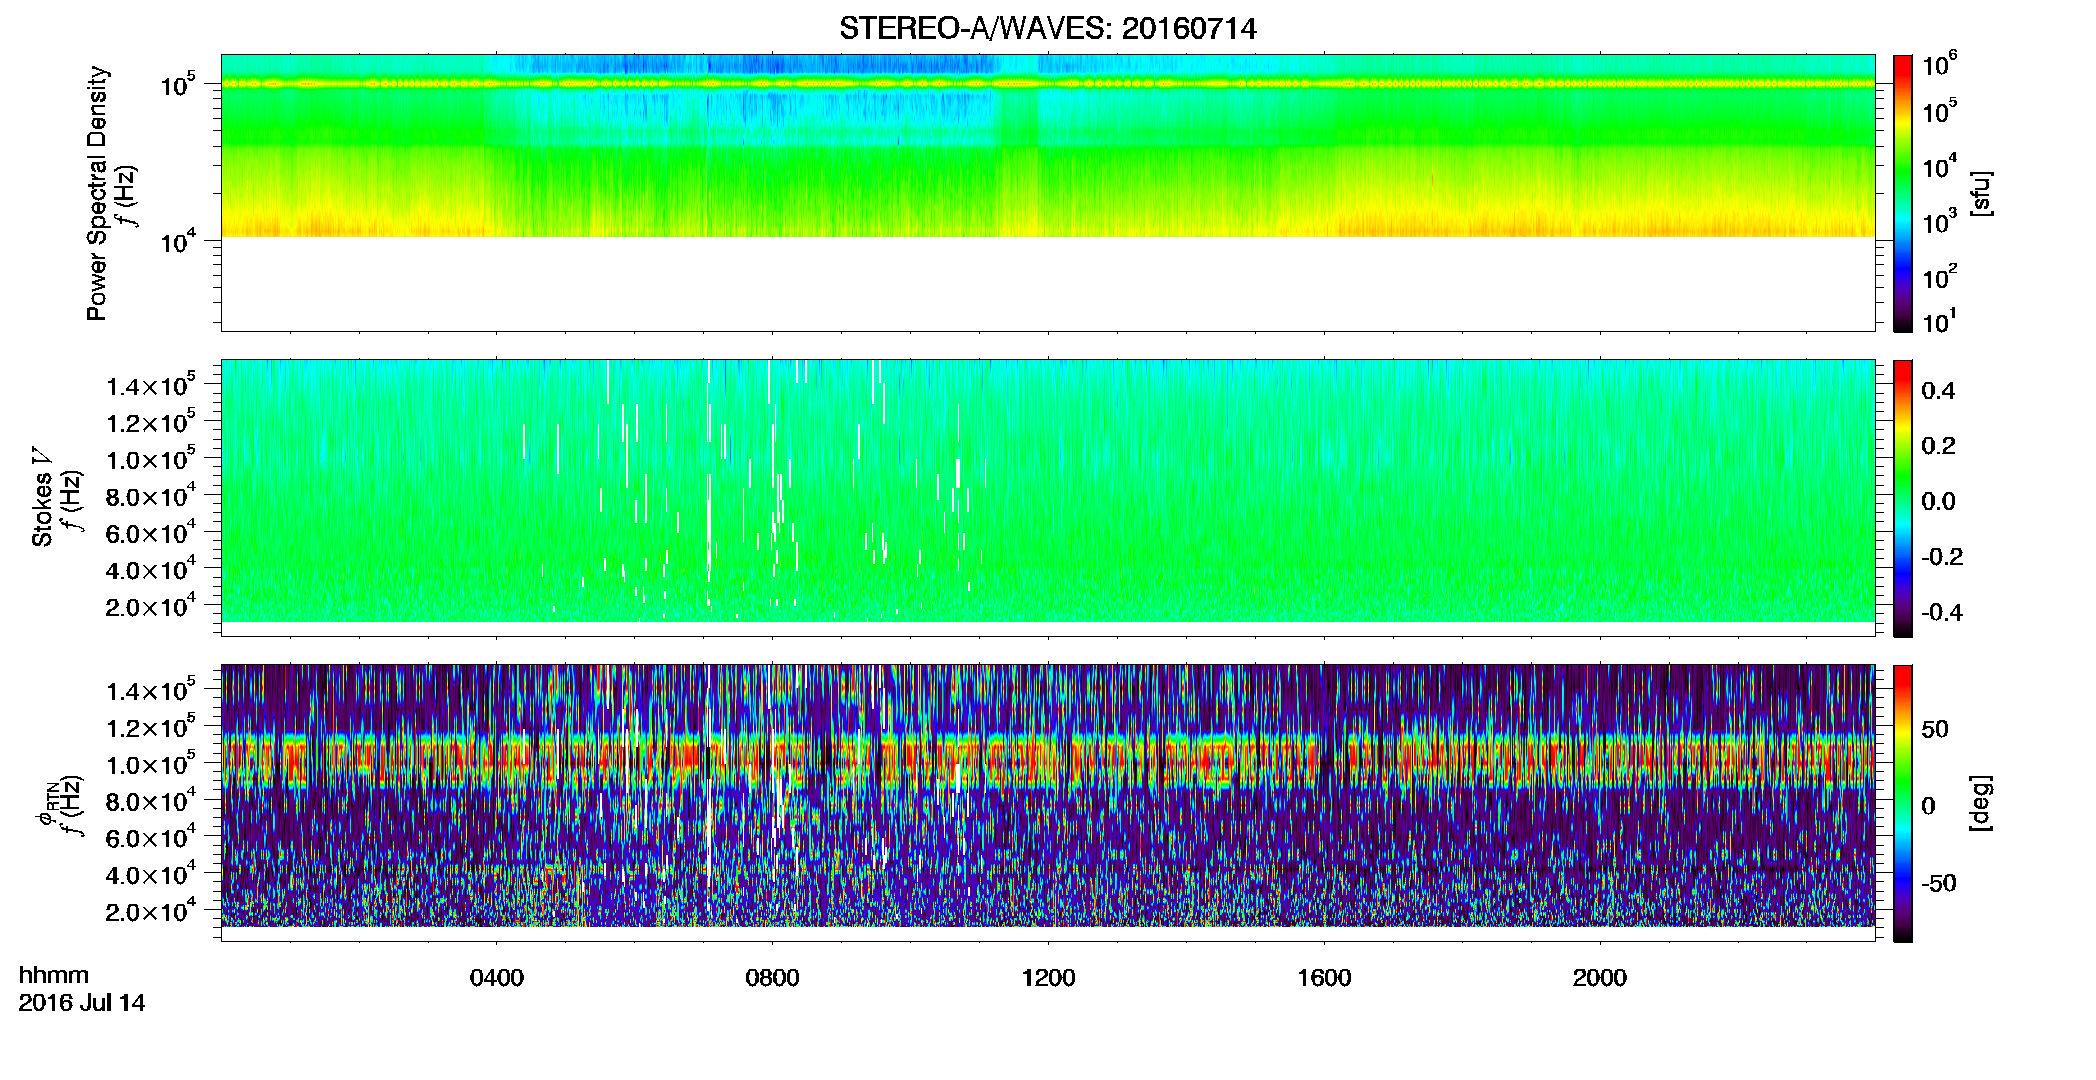Image resolution: width=2096 pixels, height=1080 pixels.
Task: Click the 2016 Jul 14 date label
Action: tap(82, 1003)
